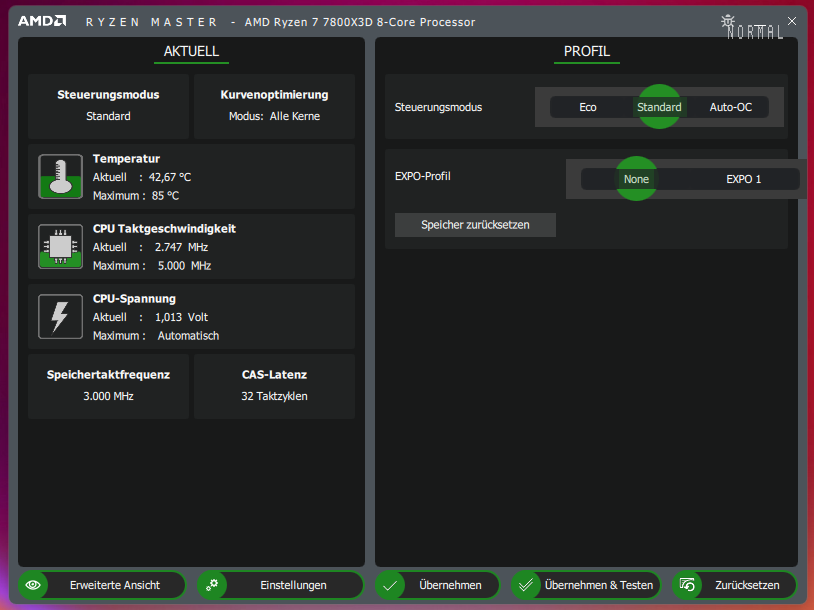
Task: Click the AMD Ryzen 7 7800X3D processor title
Action: (360, 22)
